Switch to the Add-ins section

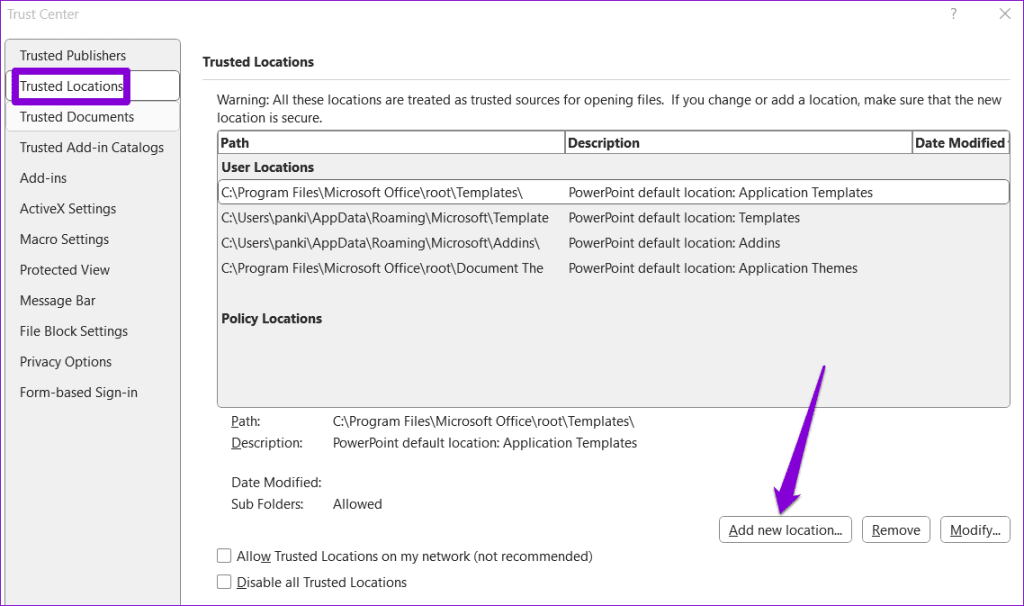tap(44, 178)
